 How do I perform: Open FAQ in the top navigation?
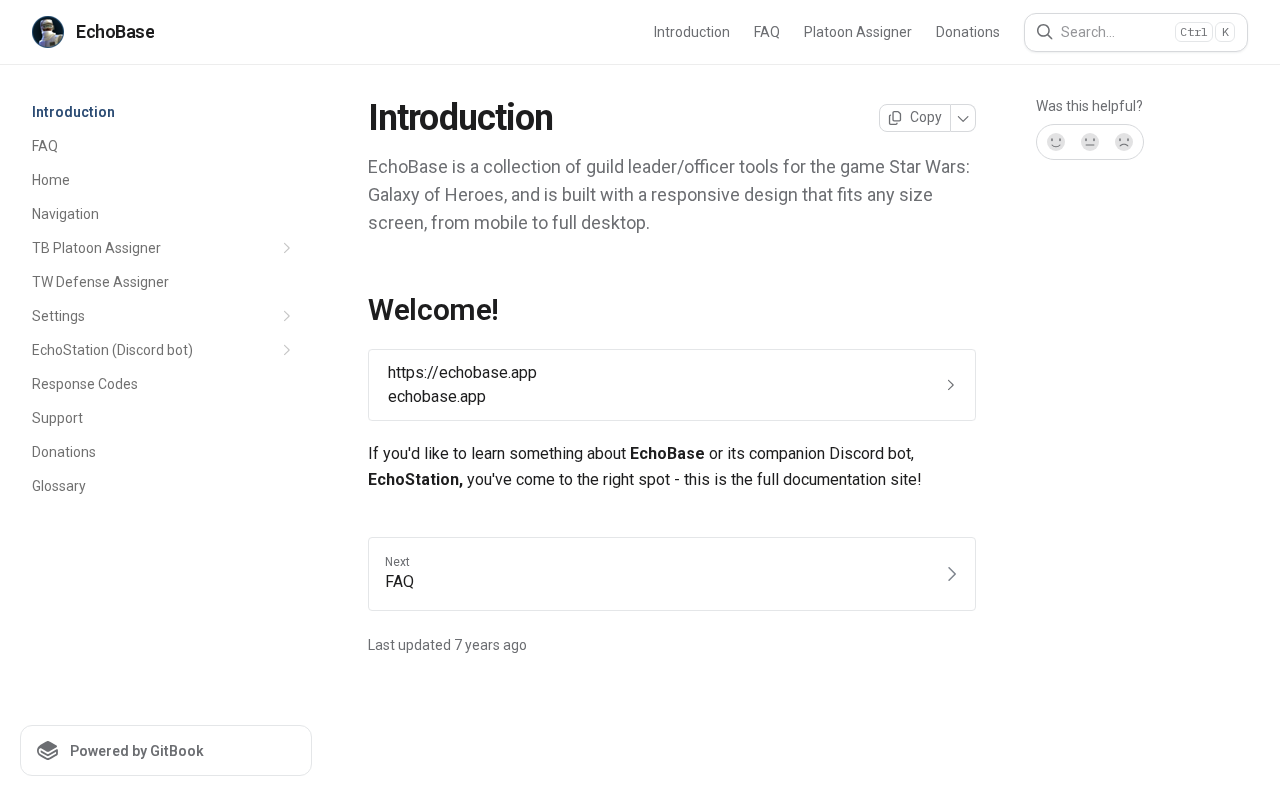[x=767, y=32]
